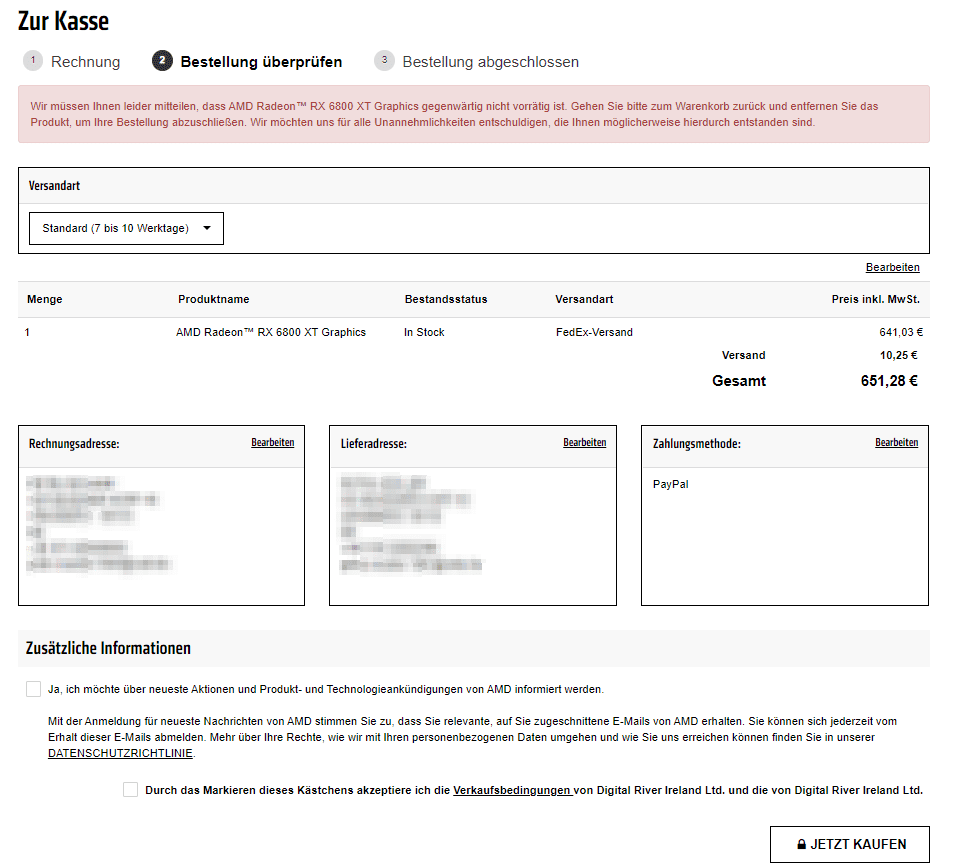Click the price '641,03 €'
This screenshot has height=868, width=976.
click(901, 333)
